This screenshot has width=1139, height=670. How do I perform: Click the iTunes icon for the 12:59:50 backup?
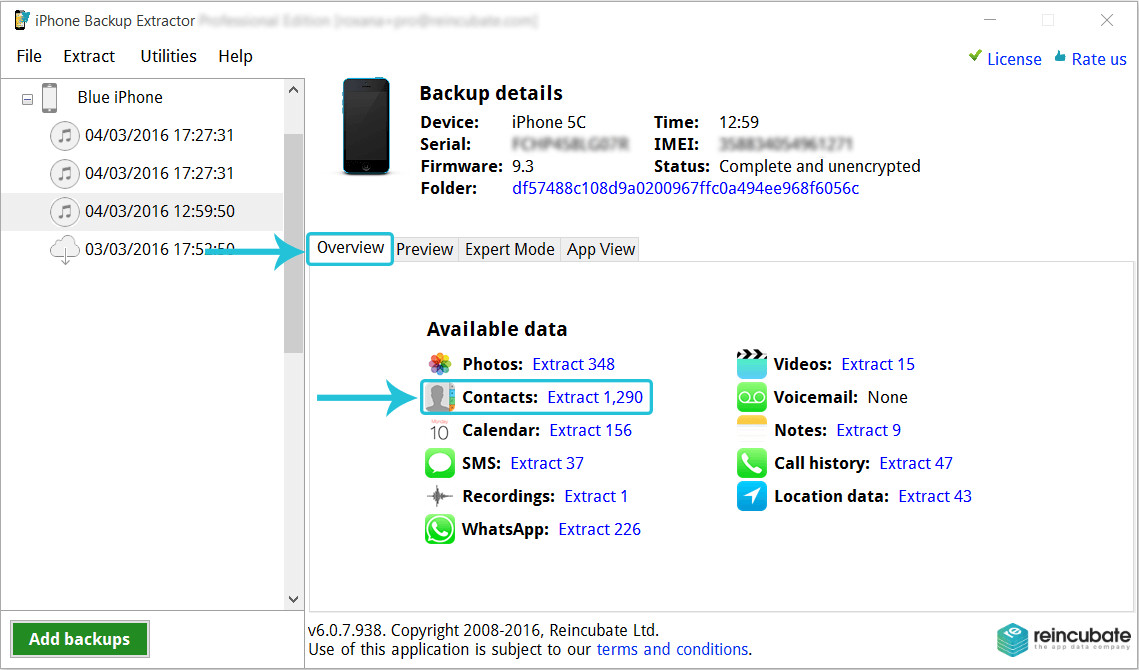pyautogui.click(x=65, y=211)
